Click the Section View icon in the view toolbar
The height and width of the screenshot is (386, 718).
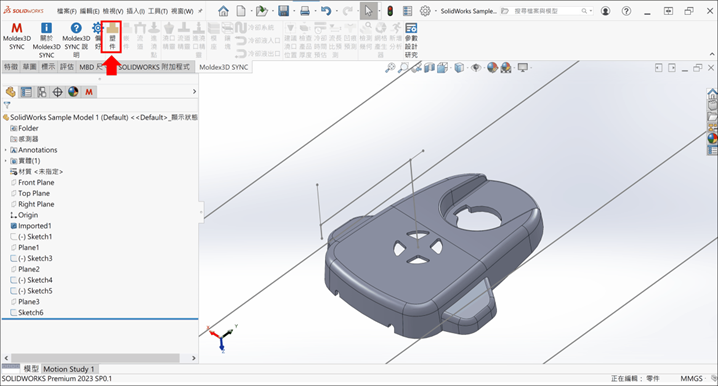[x=429, y=68]
